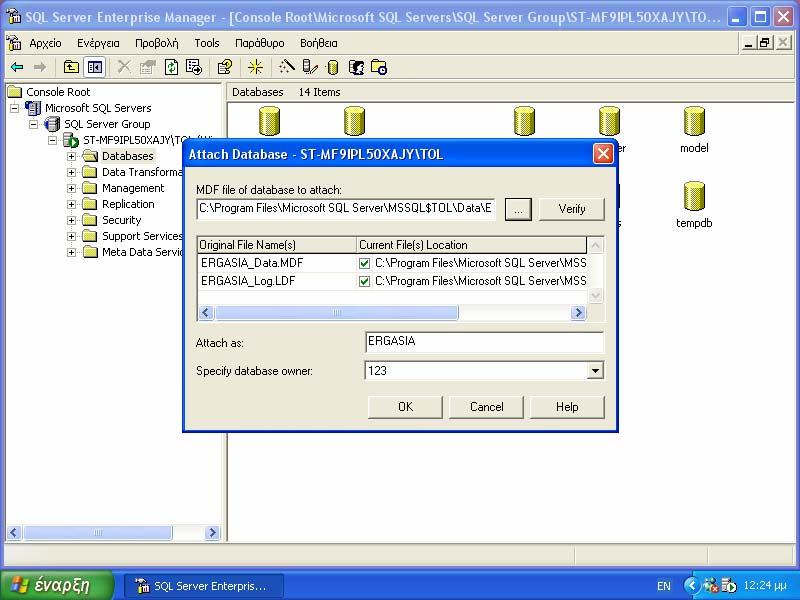Expand the Security tree node
The height and width of the screenshot is (600, 800).
(x=71, y=220)
